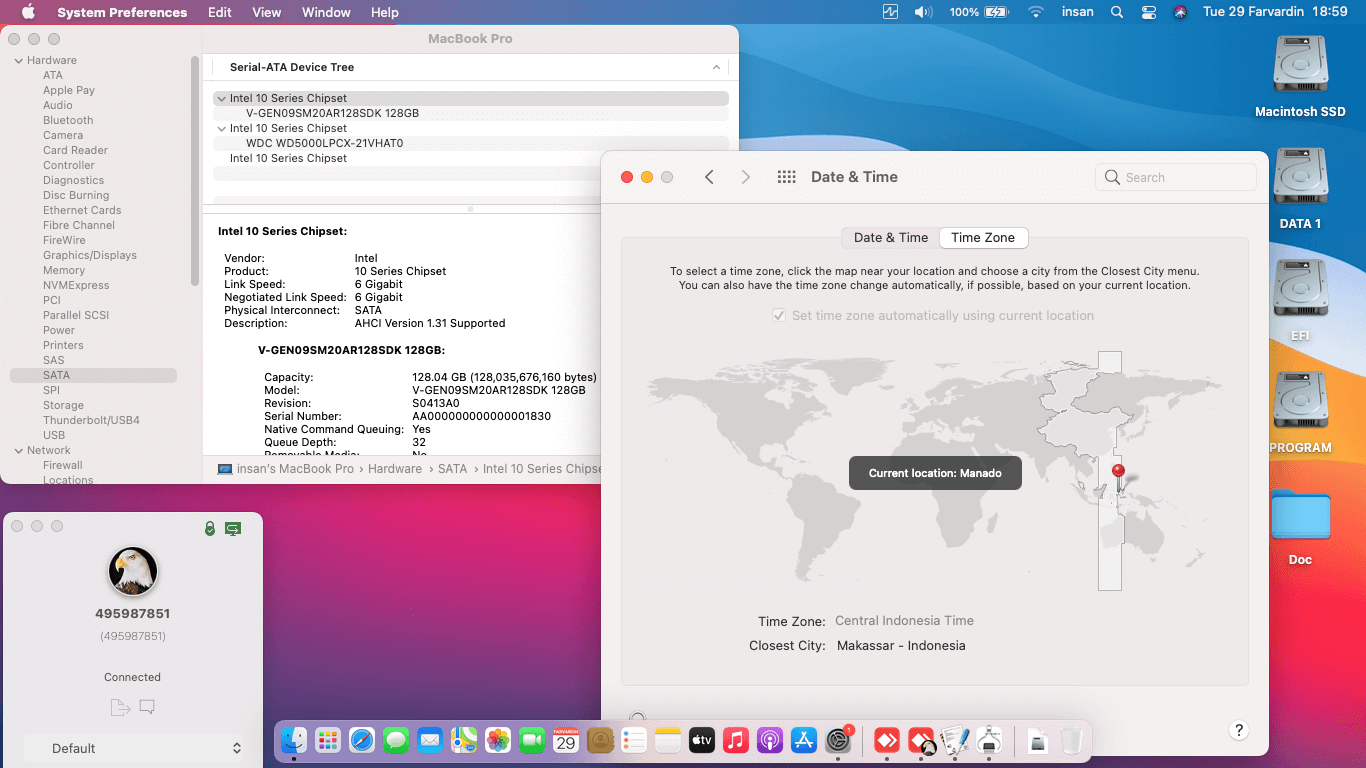Open Safari from the Dock

tap(363, 741)
